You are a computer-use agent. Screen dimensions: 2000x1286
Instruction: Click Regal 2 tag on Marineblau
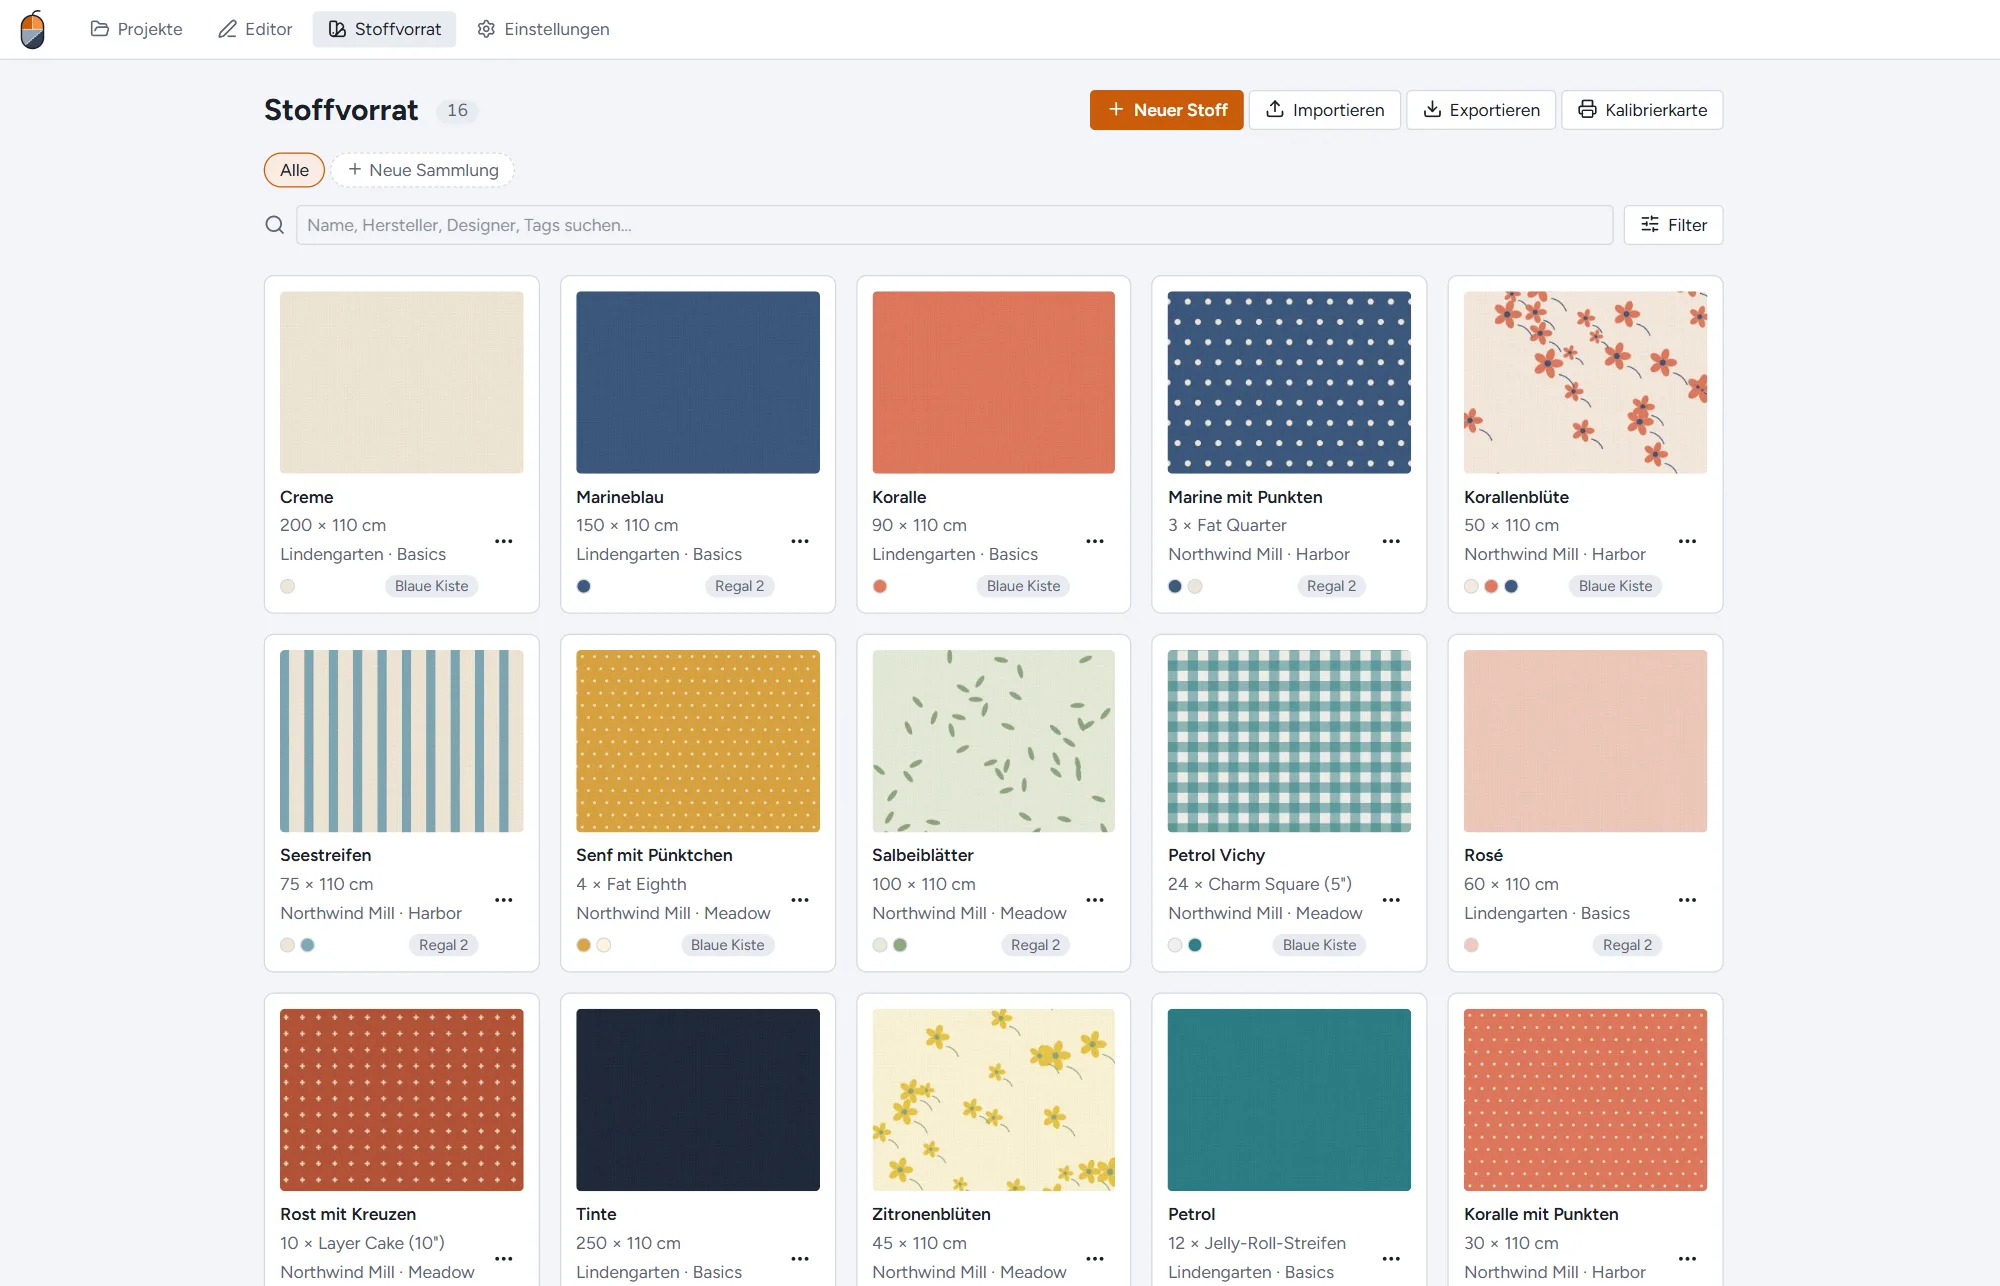pyautogui.click(x=739, y=586)
